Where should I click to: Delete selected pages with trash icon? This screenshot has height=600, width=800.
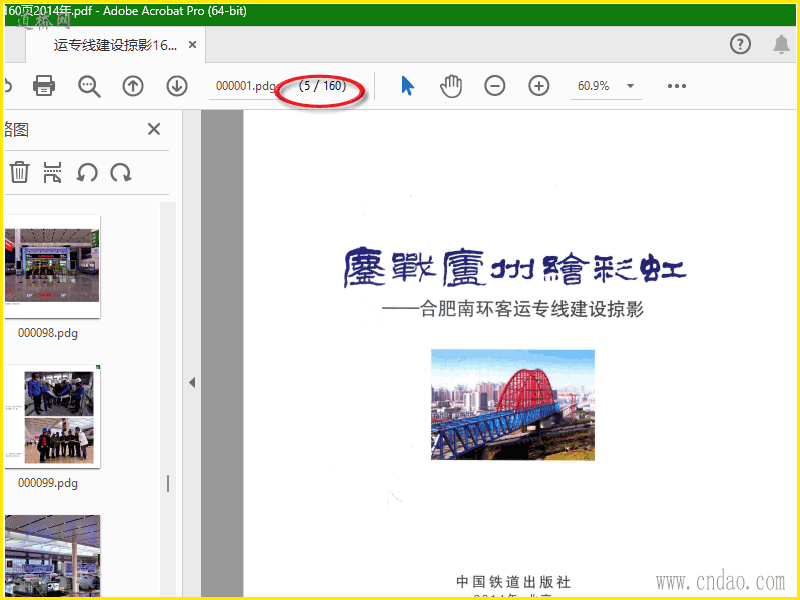point(19,172)
